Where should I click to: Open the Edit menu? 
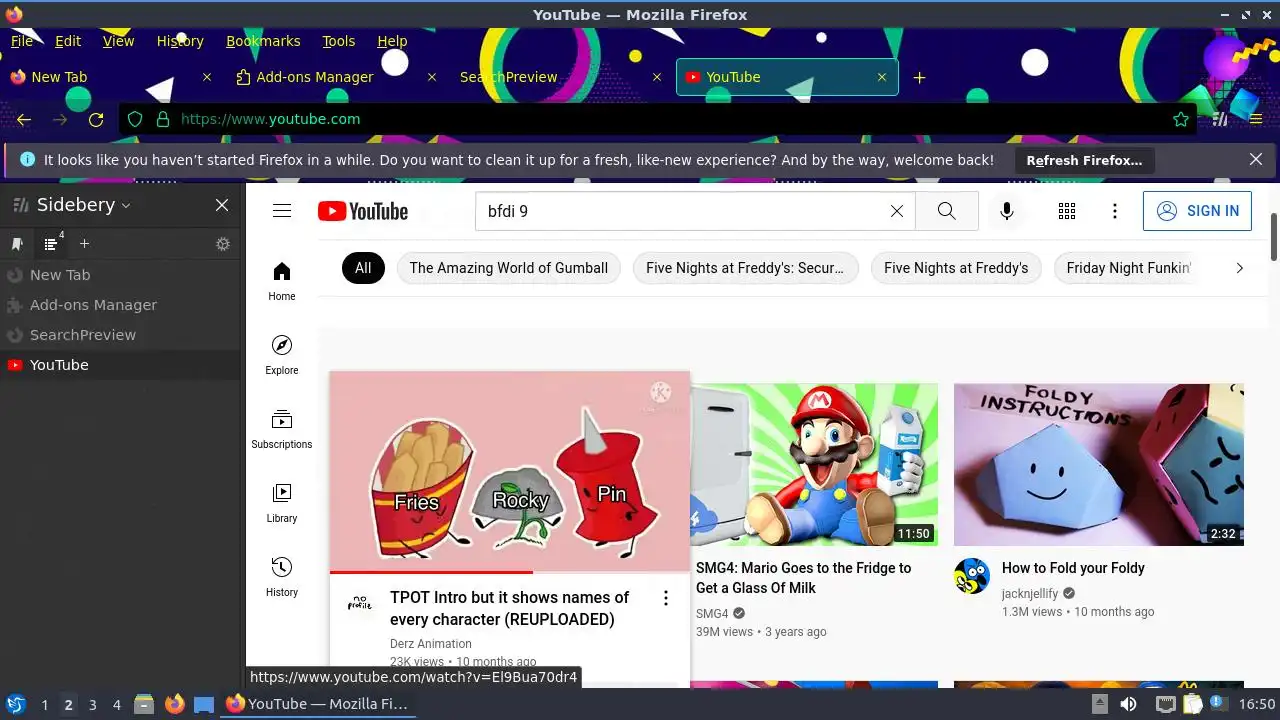coord(68,41)
